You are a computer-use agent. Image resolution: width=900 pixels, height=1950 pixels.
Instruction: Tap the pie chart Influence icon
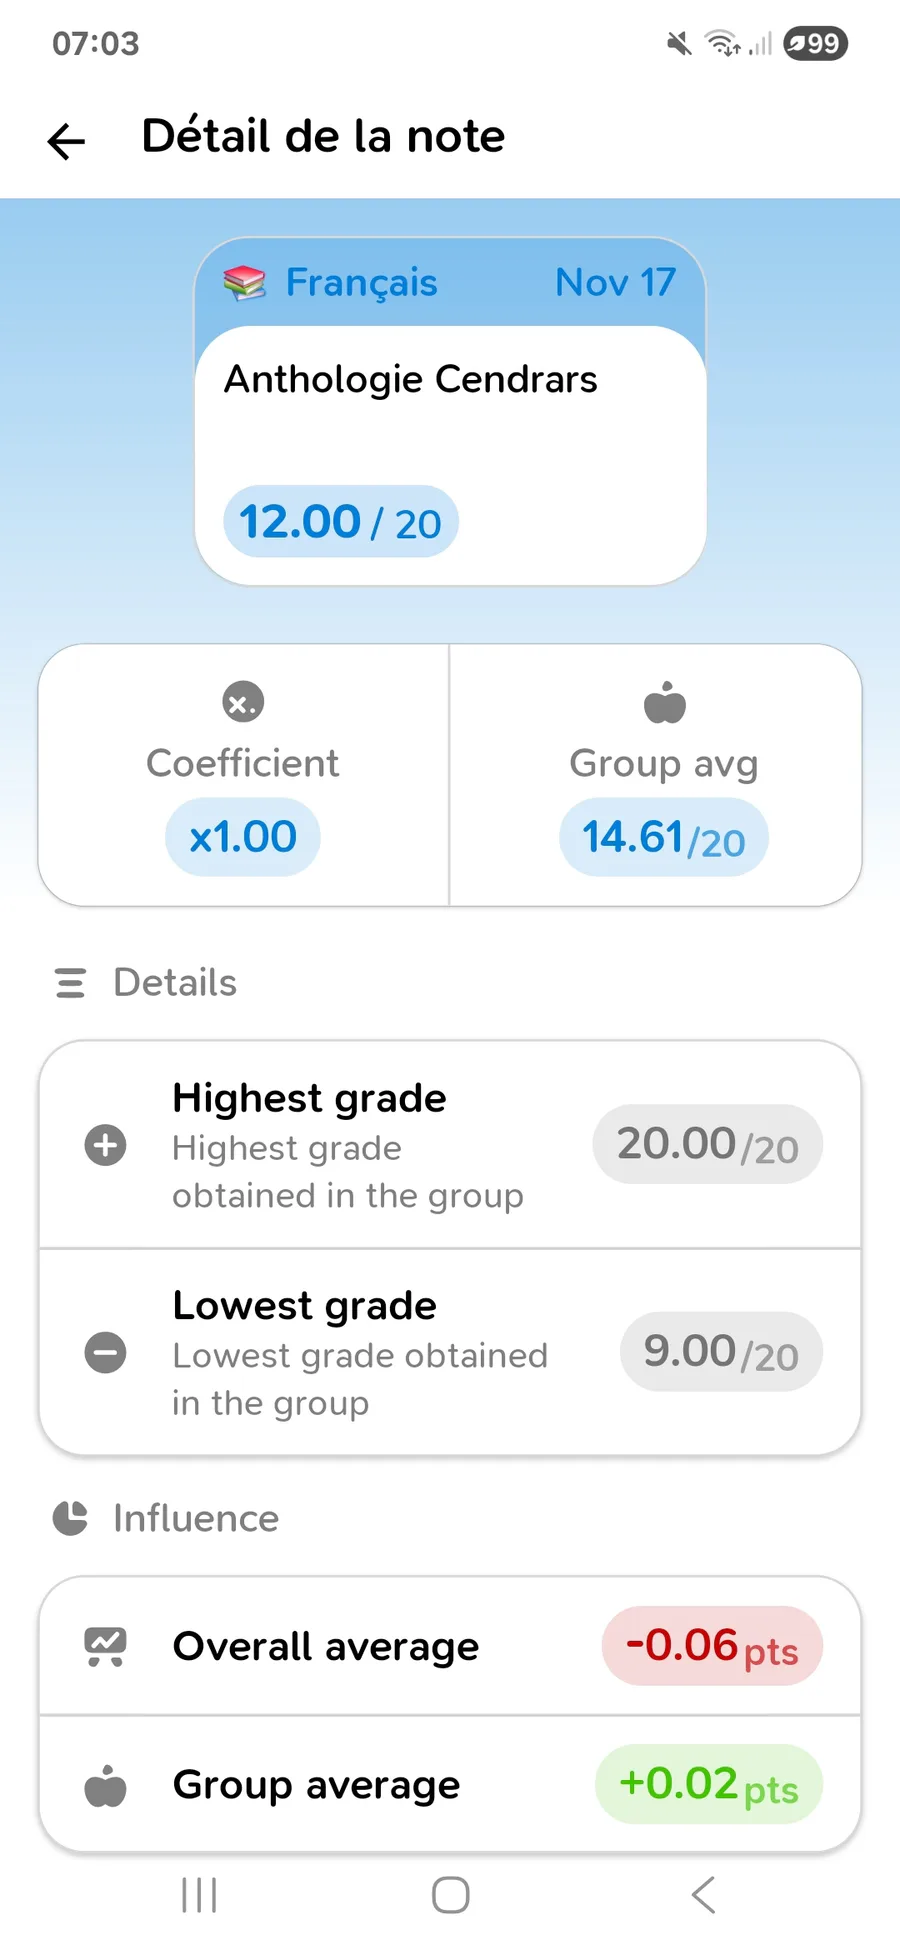pos(70,1518)
